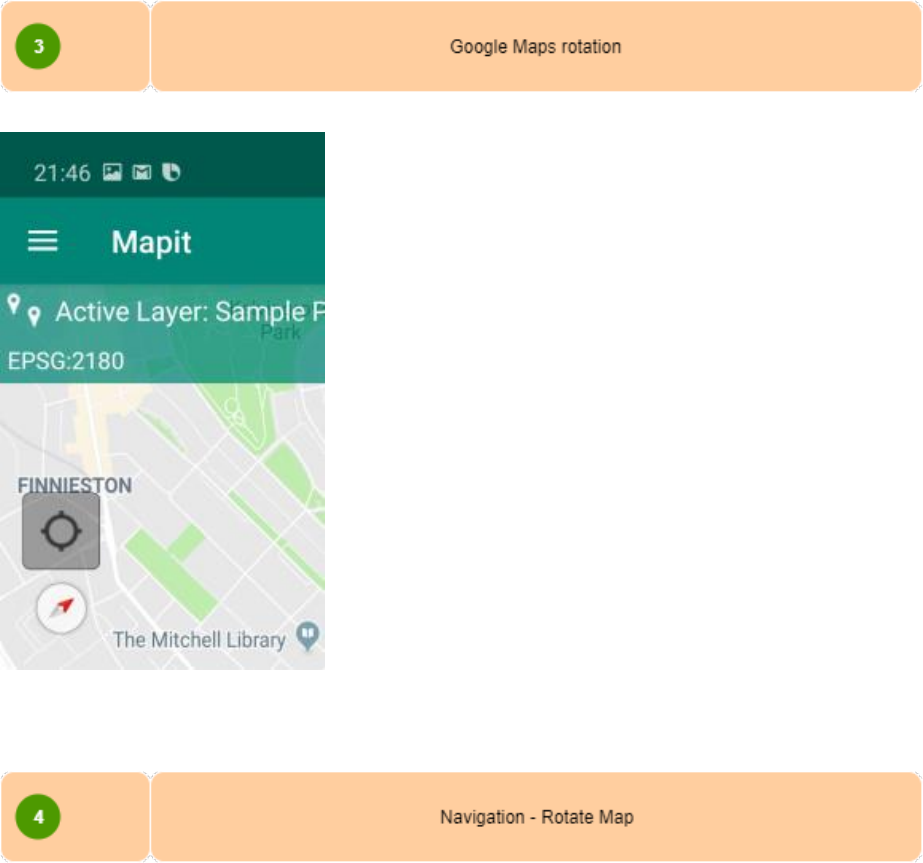Open the mail notification in the status bar

coord(141,172)
